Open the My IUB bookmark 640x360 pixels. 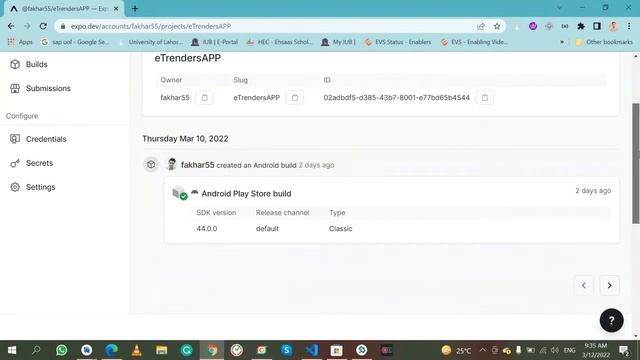tap(338, 42)
